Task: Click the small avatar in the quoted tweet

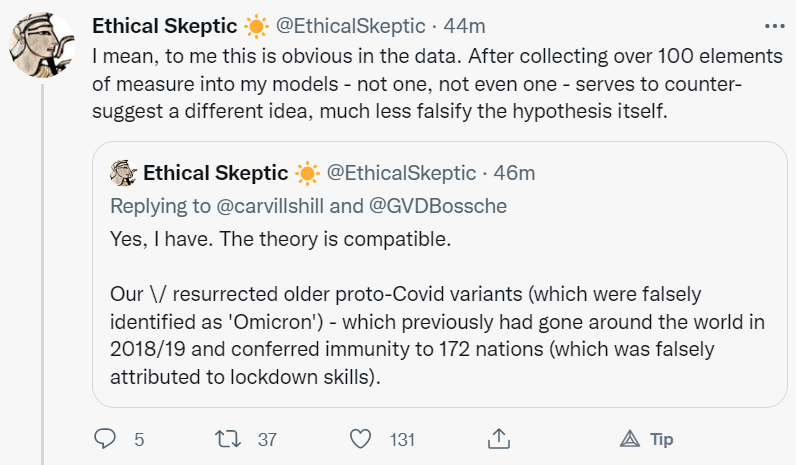Action: point(123,173)
